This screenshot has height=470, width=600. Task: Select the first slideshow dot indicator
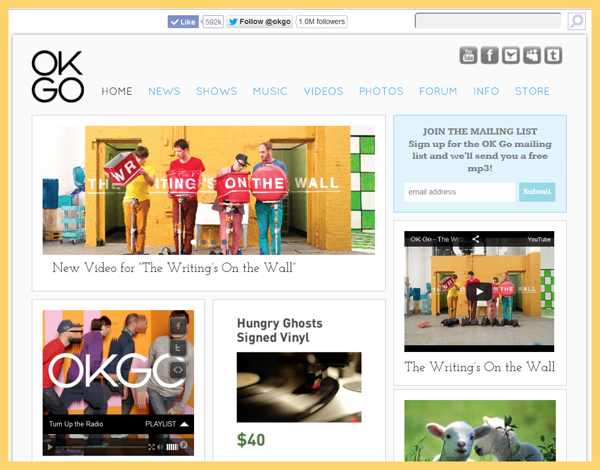click(x=194, y=242)
